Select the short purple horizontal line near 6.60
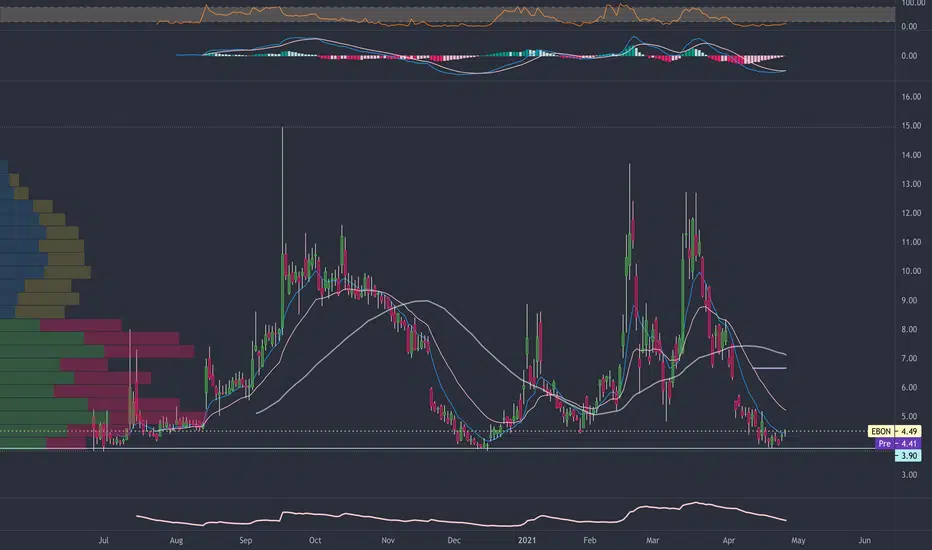 coord(769,368)
